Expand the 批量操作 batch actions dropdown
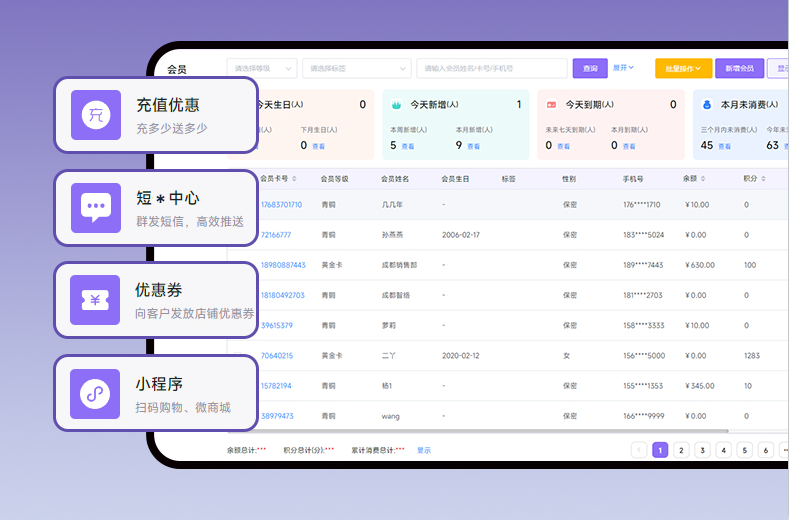The image size is (789, 520). [684, 68]
